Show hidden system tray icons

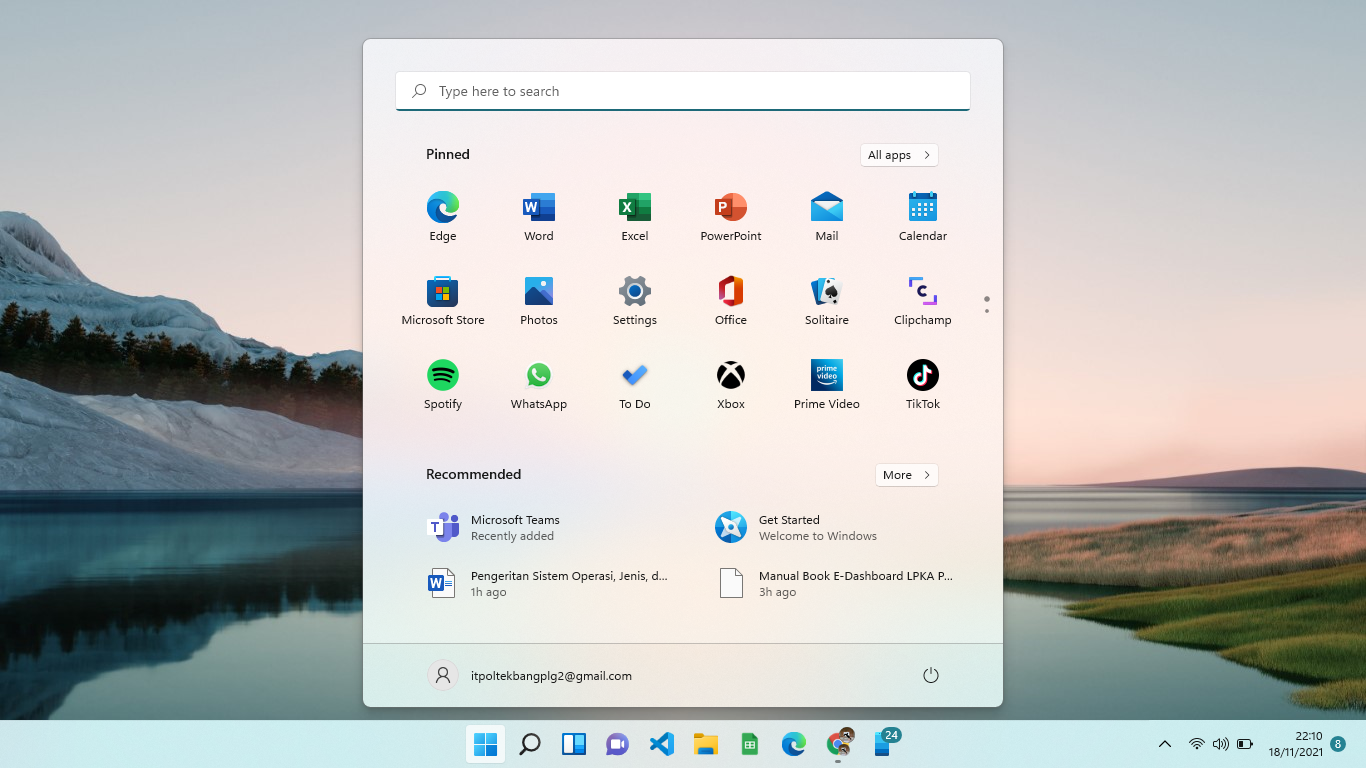[1165, 744]
